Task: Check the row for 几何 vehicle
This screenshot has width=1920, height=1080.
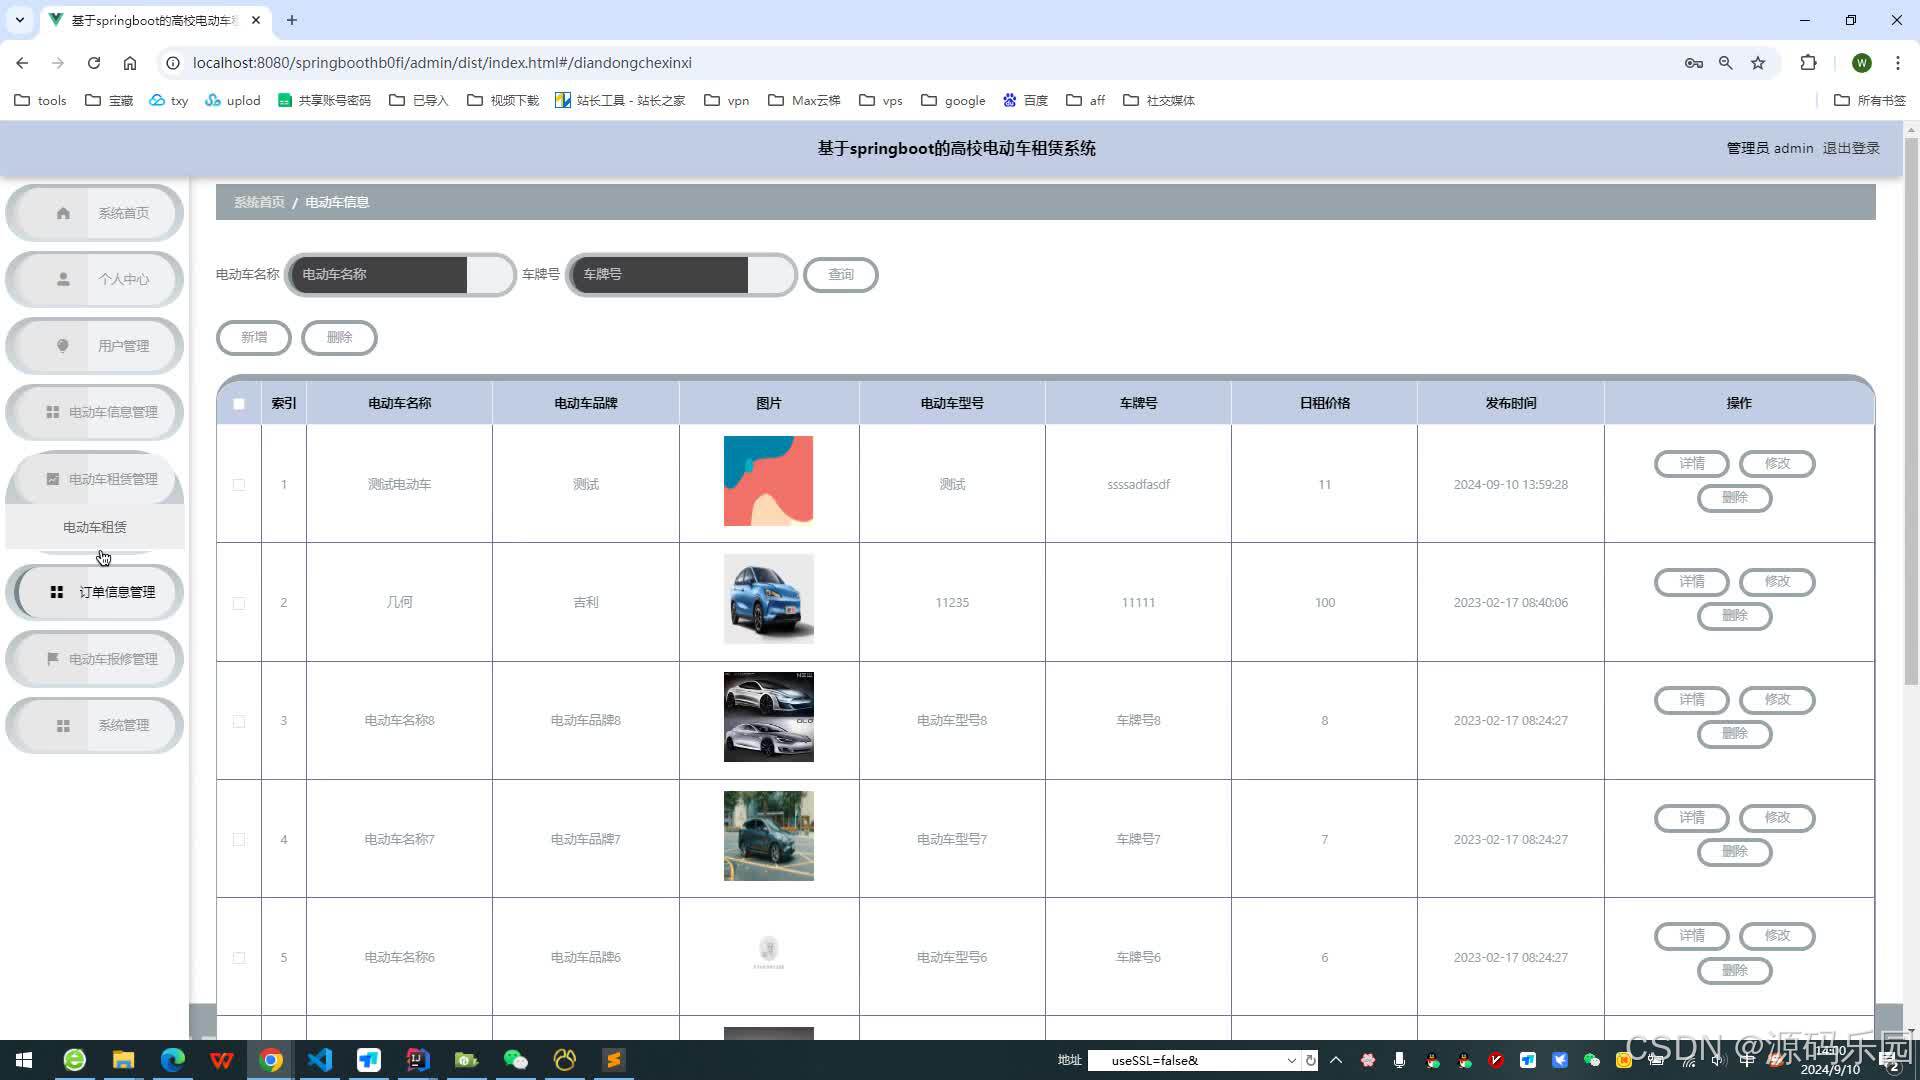Action: pos(238,603)
